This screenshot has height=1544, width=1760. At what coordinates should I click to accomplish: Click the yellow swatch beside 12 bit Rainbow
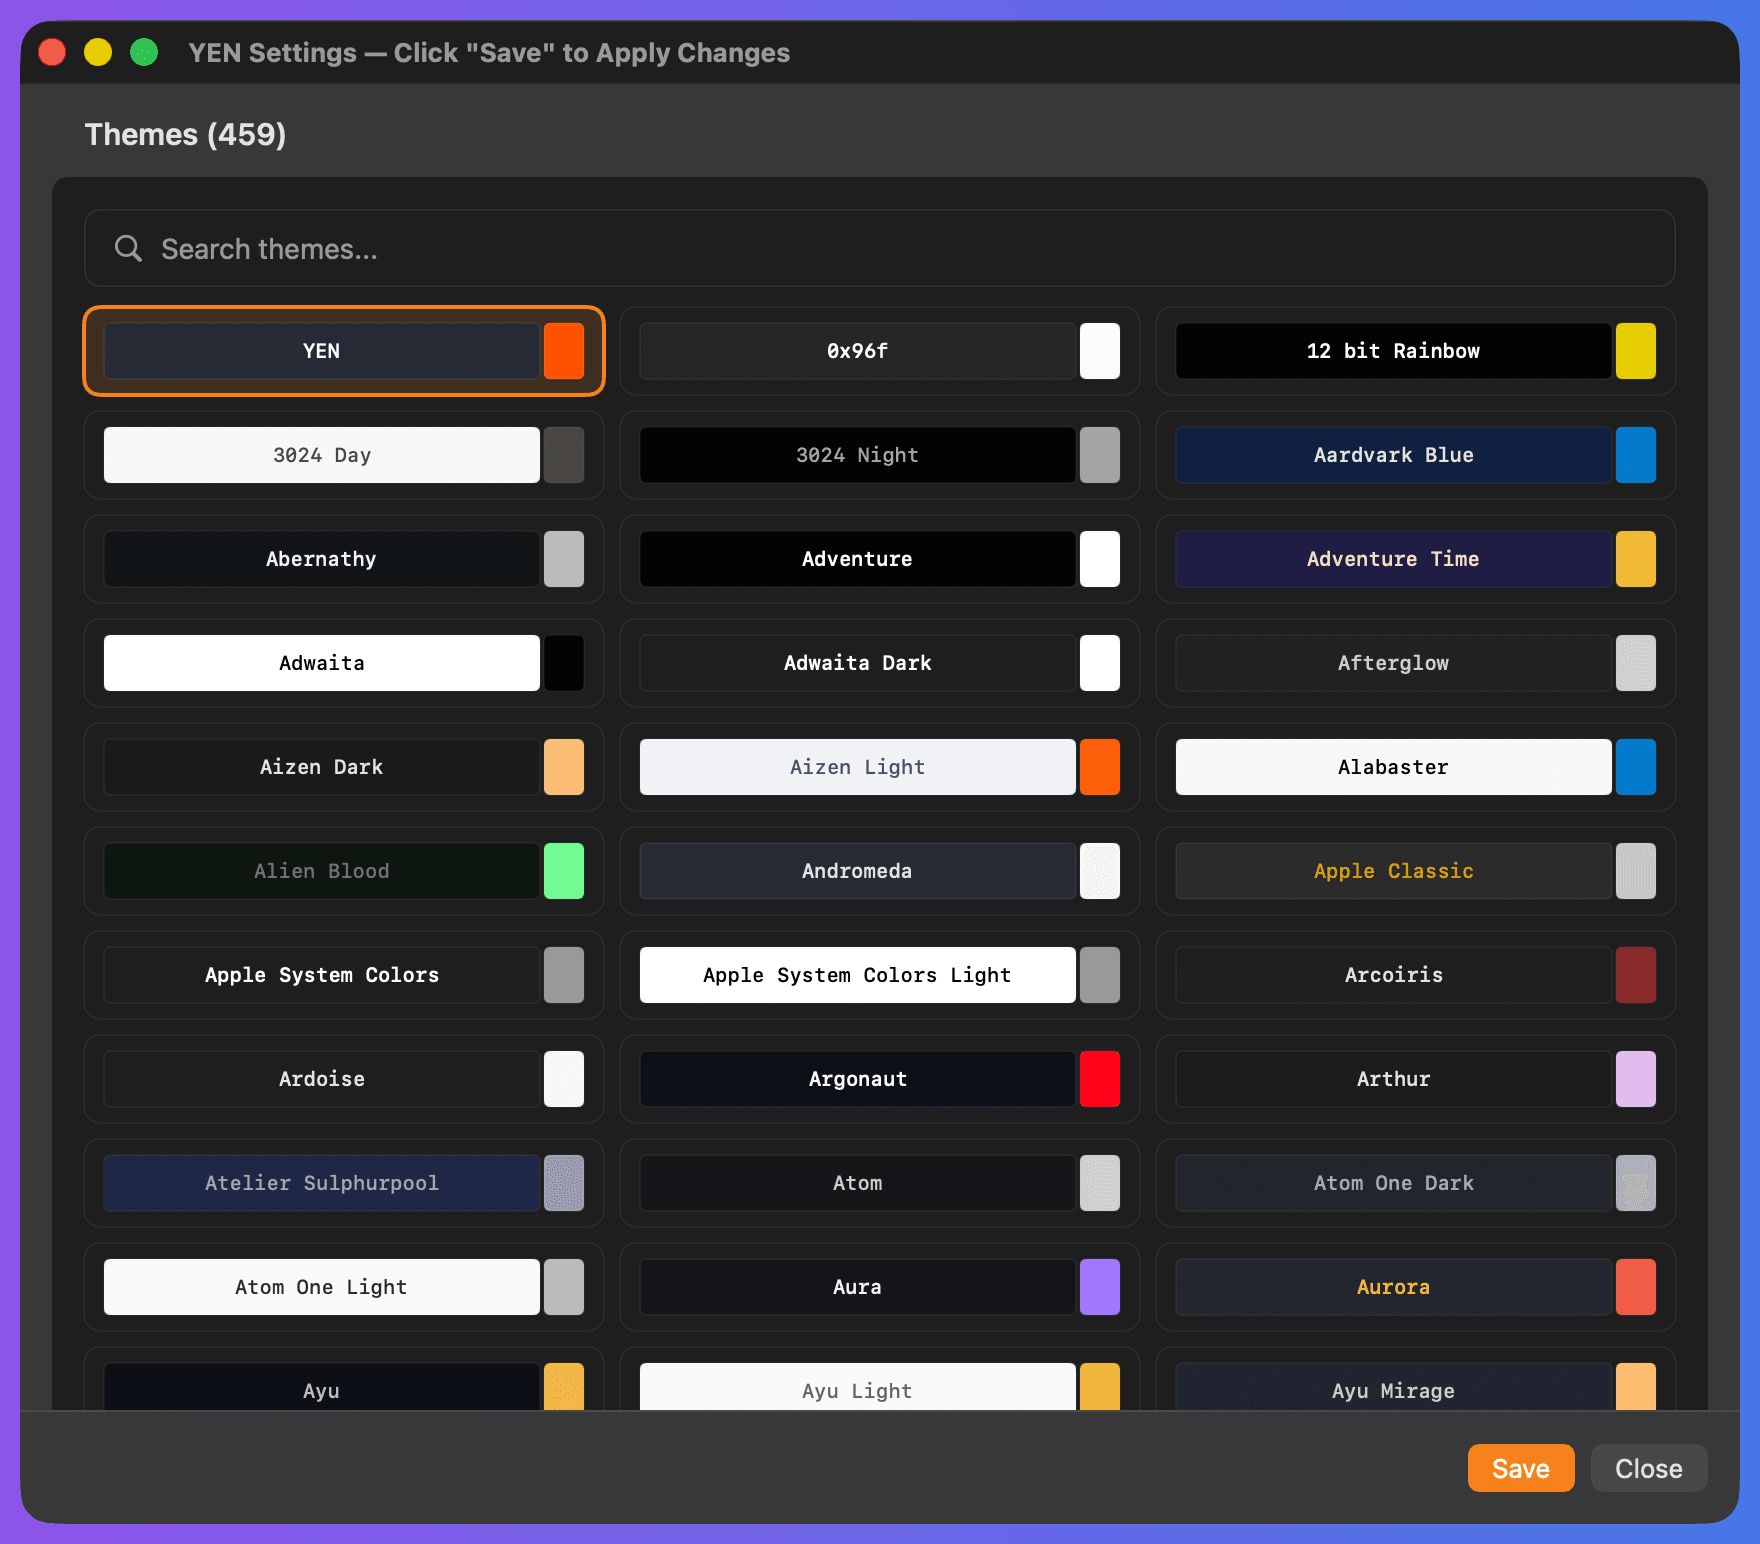point(1636,351)
